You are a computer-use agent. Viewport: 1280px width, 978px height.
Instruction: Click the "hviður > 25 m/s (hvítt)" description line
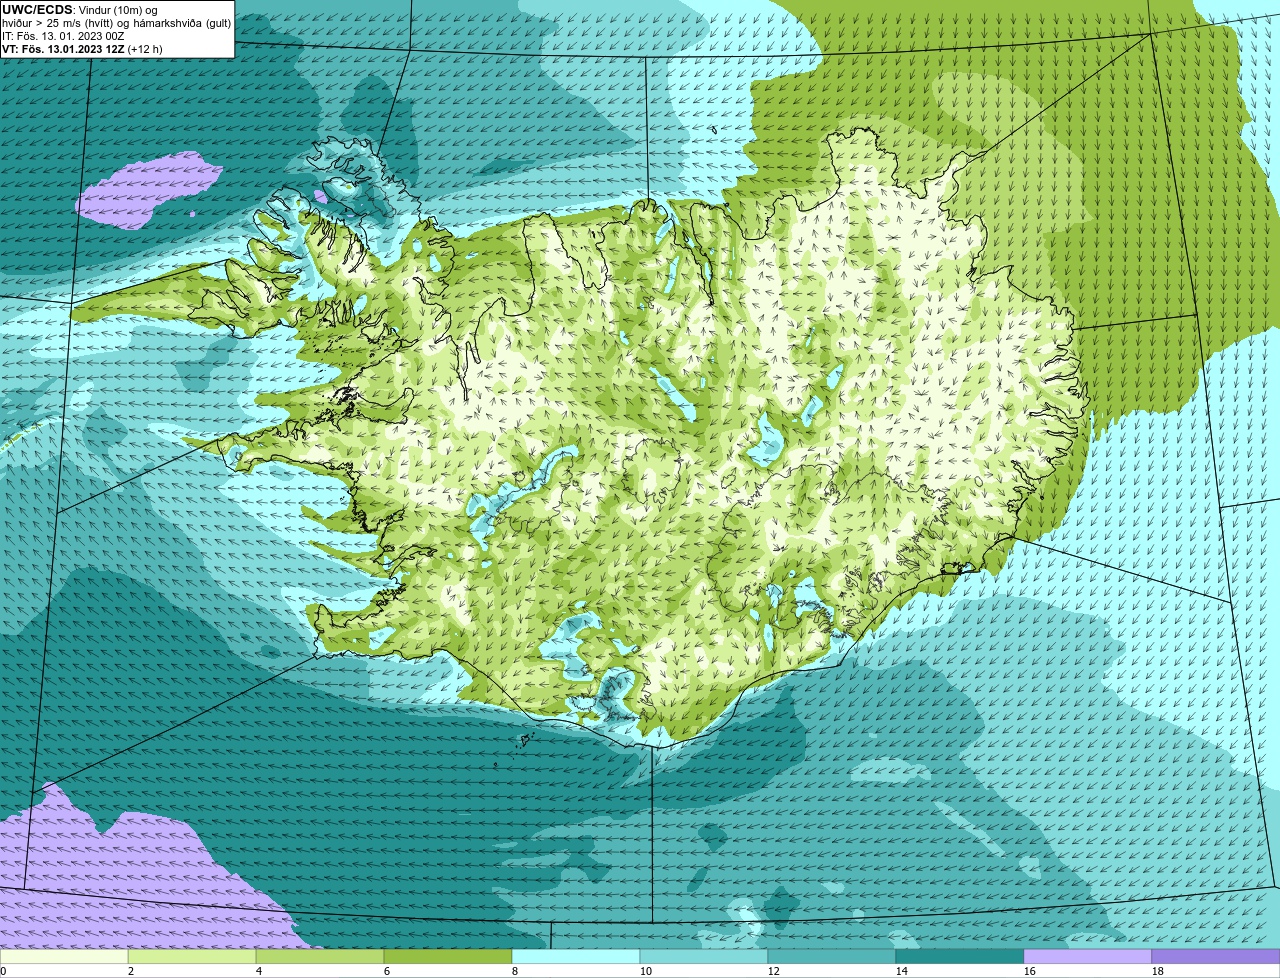point(116,23)
